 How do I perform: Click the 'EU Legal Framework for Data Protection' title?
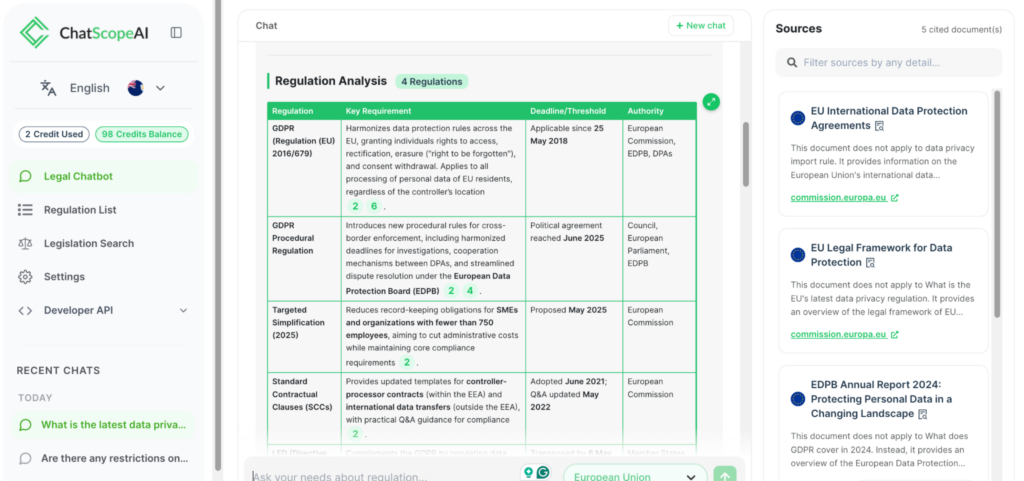(x=881, y=255)
